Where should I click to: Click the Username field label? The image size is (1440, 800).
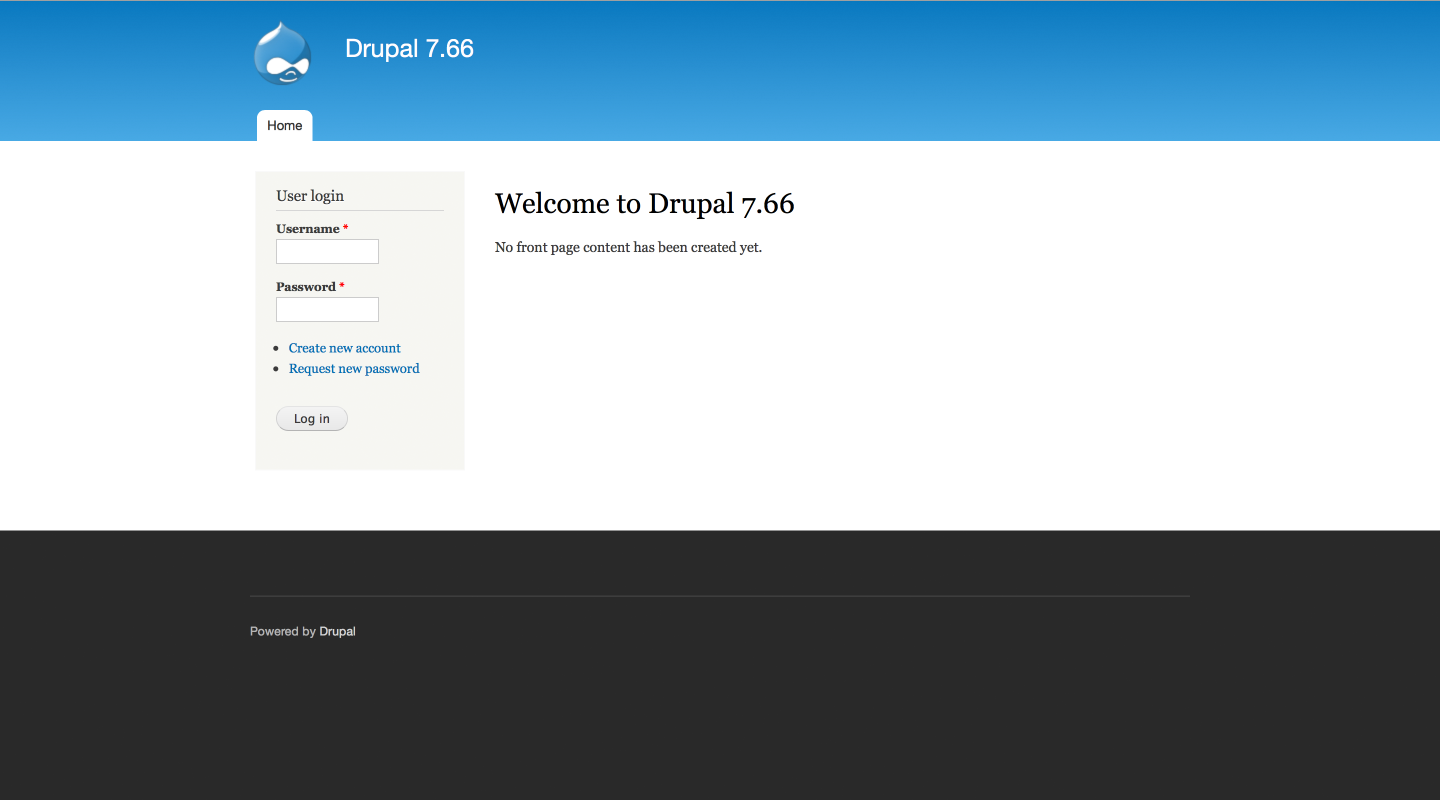(308, 229)
